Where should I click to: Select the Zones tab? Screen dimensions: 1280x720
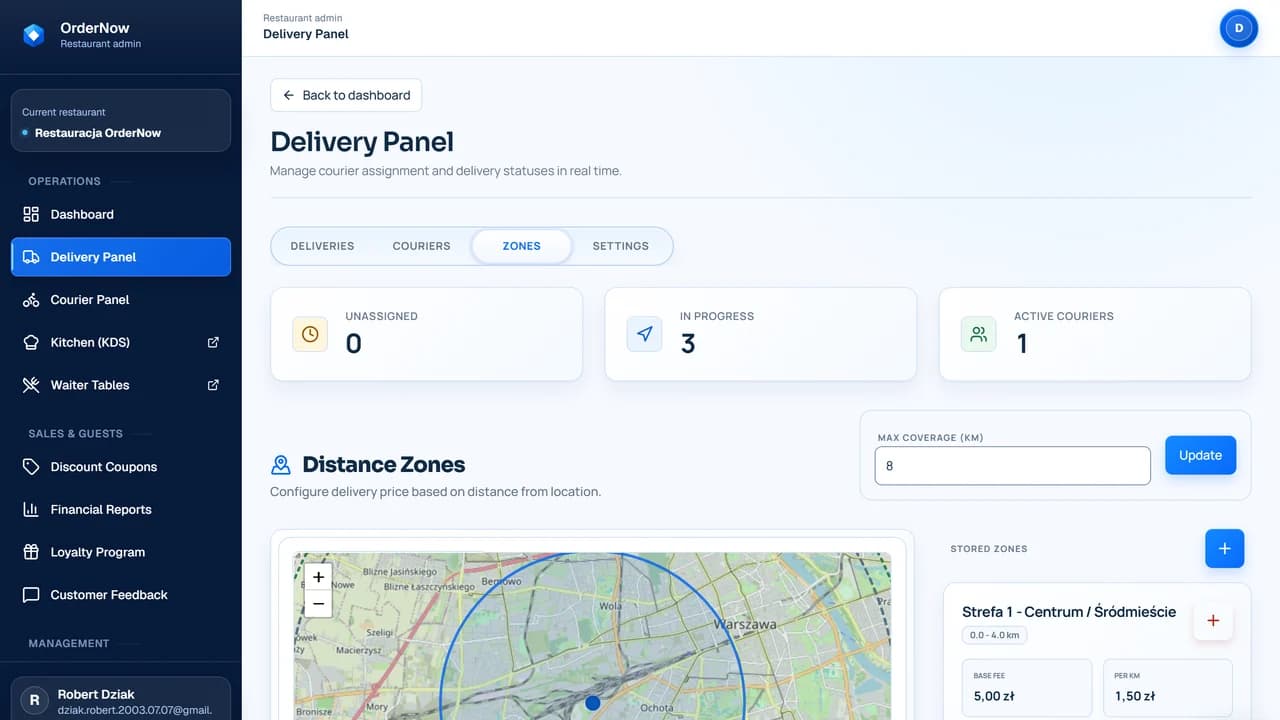pos(522,246)
